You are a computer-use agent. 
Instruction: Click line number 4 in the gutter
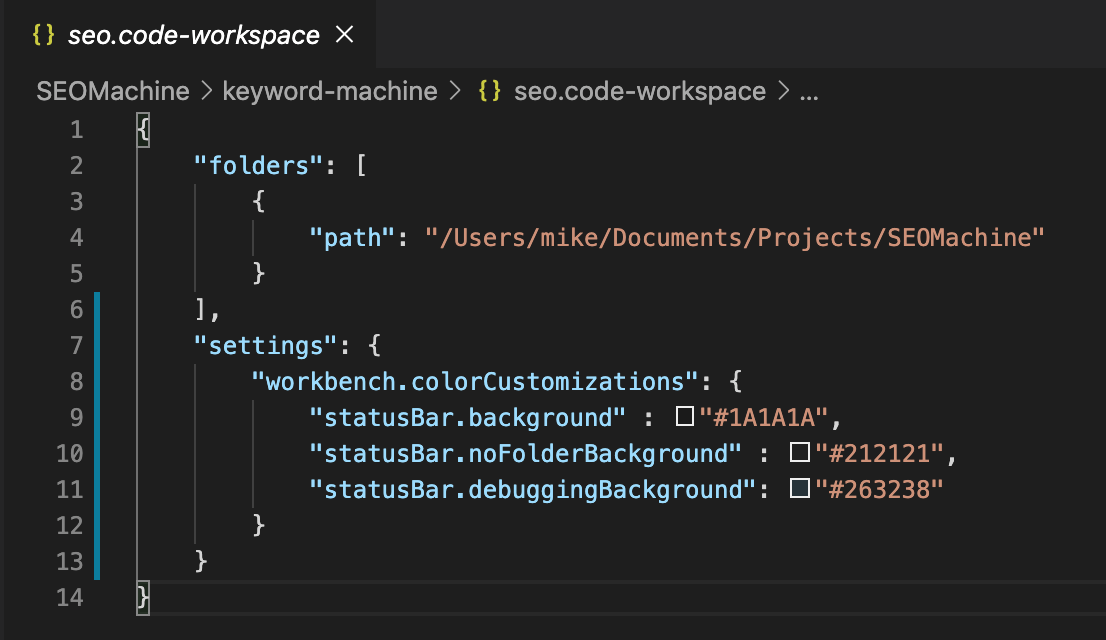(77, 238)
